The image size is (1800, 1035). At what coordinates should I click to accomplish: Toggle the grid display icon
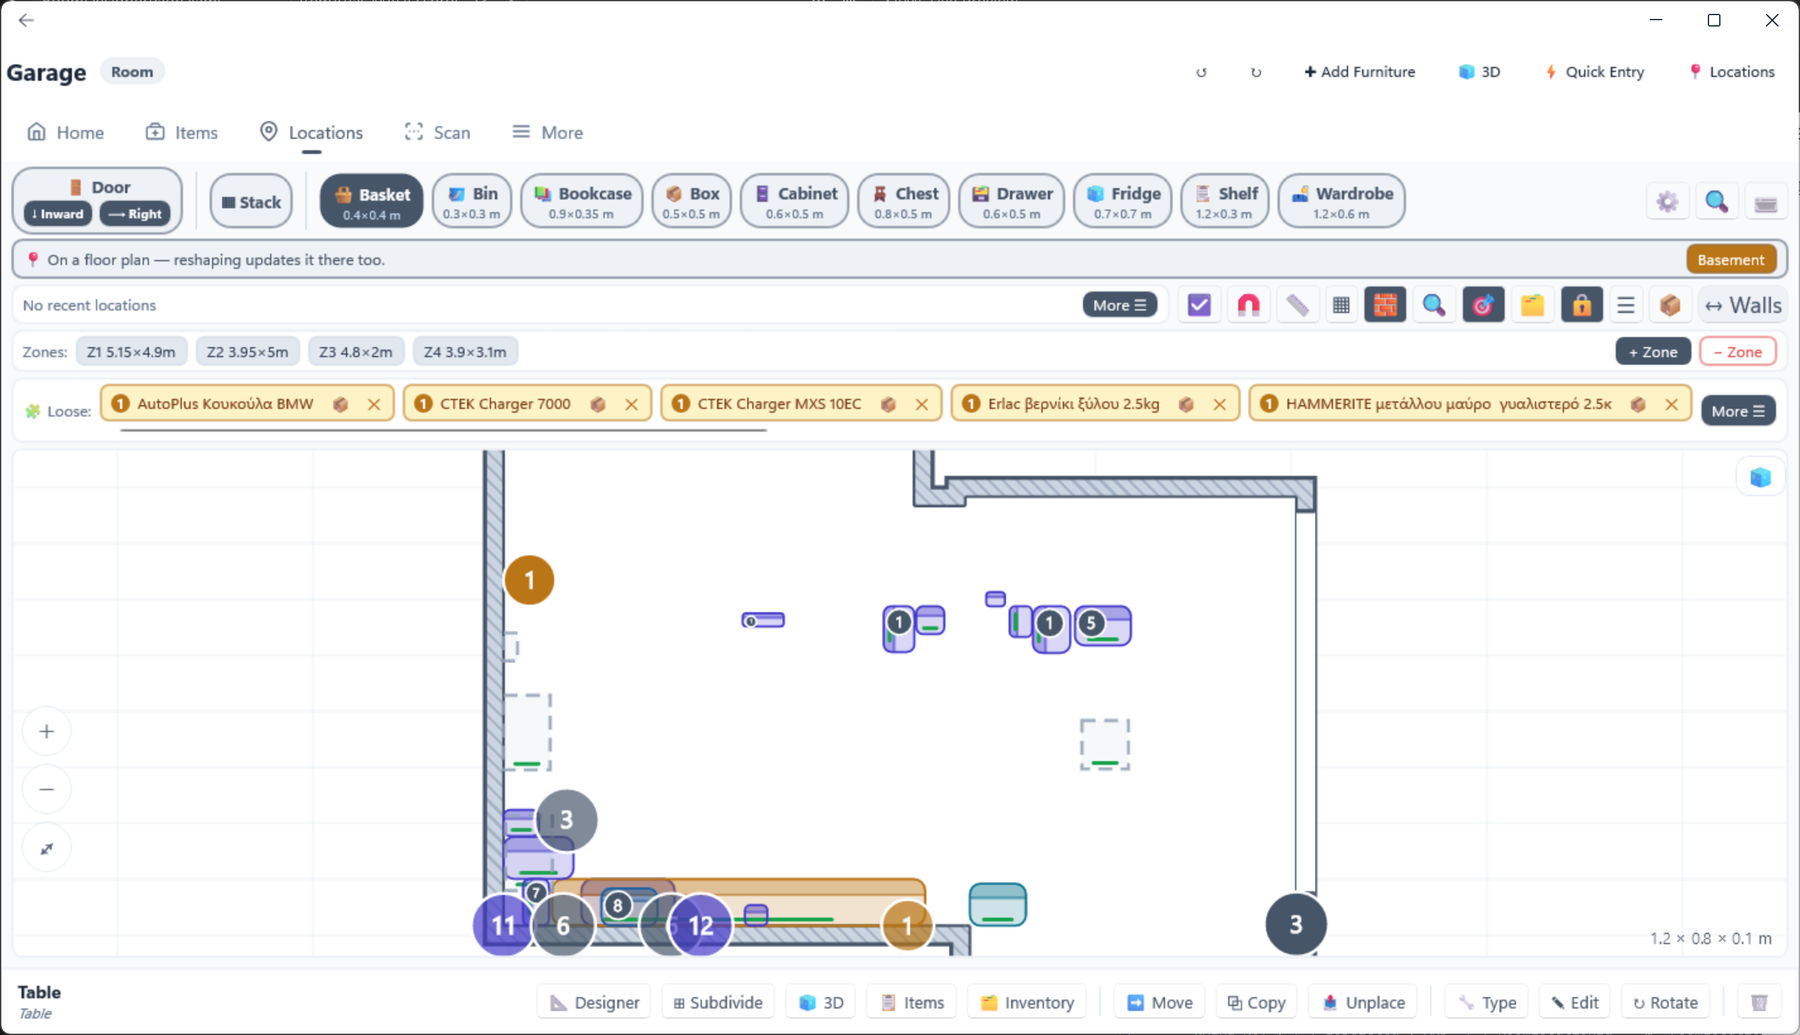tap(1341, 305)
